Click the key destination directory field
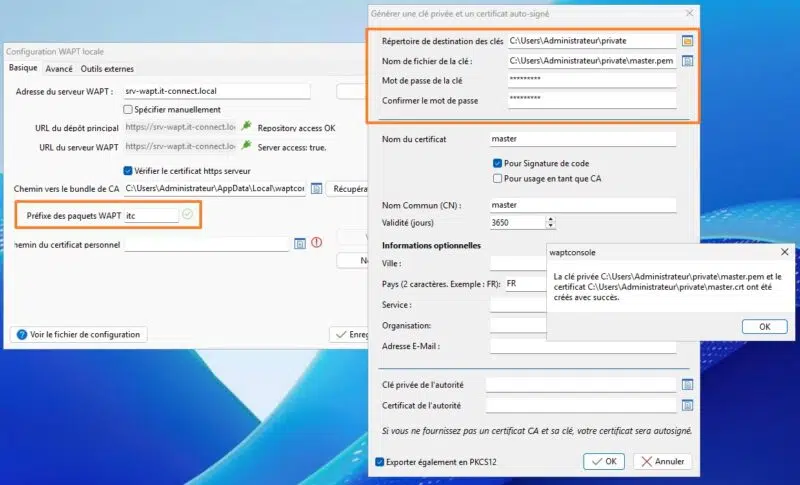 (592, 41)
